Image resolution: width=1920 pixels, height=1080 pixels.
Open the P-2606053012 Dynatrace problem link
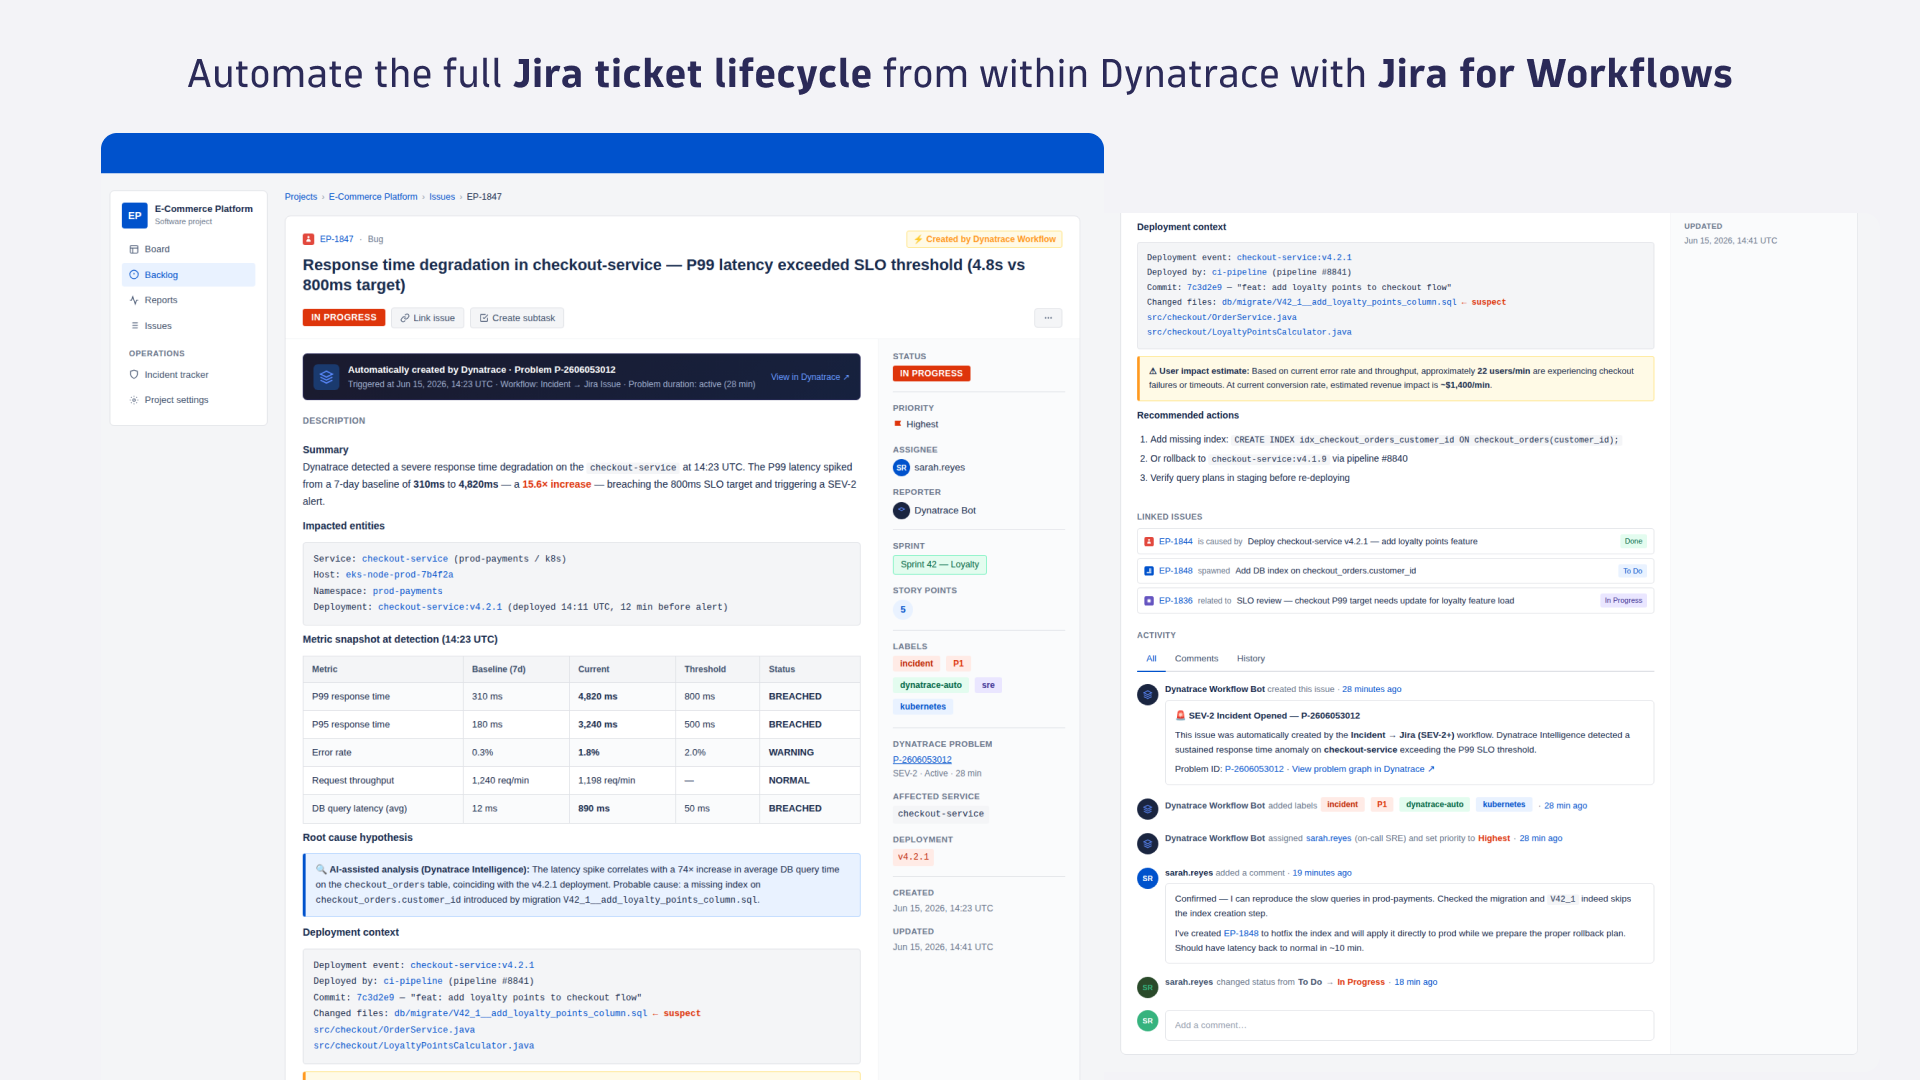(x=922, y=760)
